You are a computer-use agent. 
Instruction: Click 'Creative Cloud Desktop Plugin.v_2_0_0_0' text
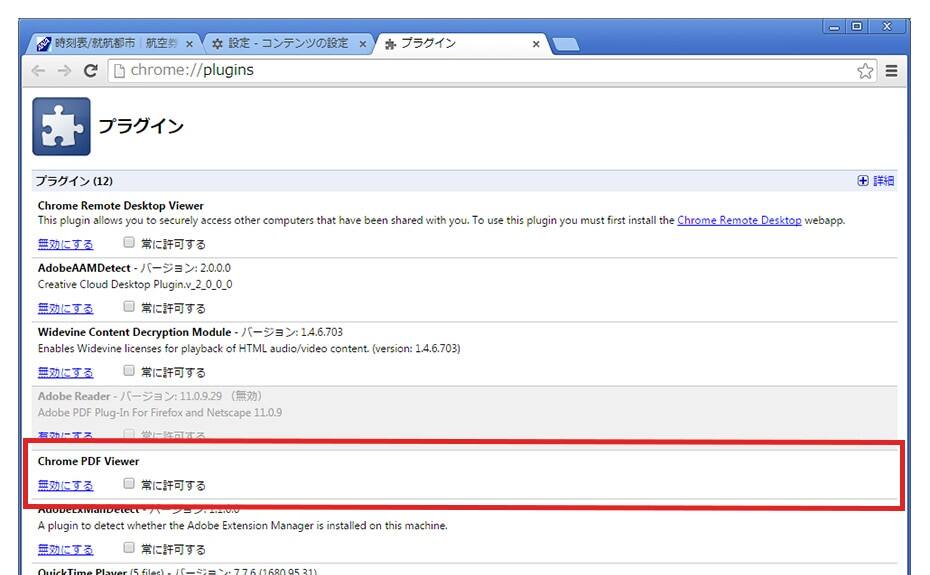coord(135,284)
